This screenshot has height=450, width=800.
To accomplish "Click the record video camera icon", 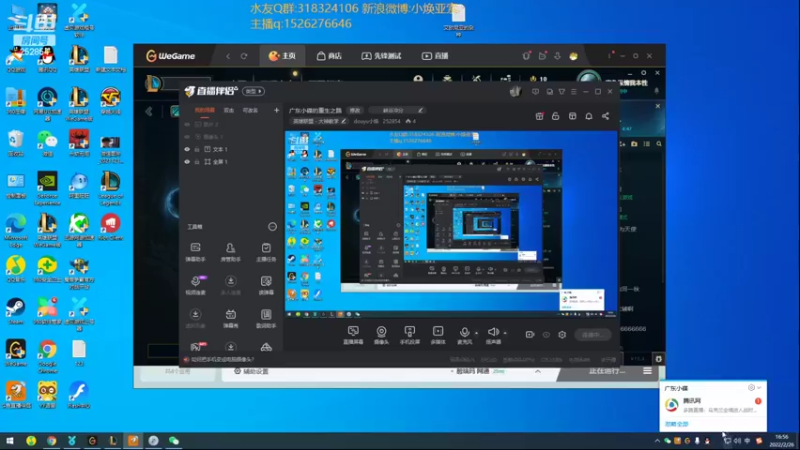I will point(530,335).
